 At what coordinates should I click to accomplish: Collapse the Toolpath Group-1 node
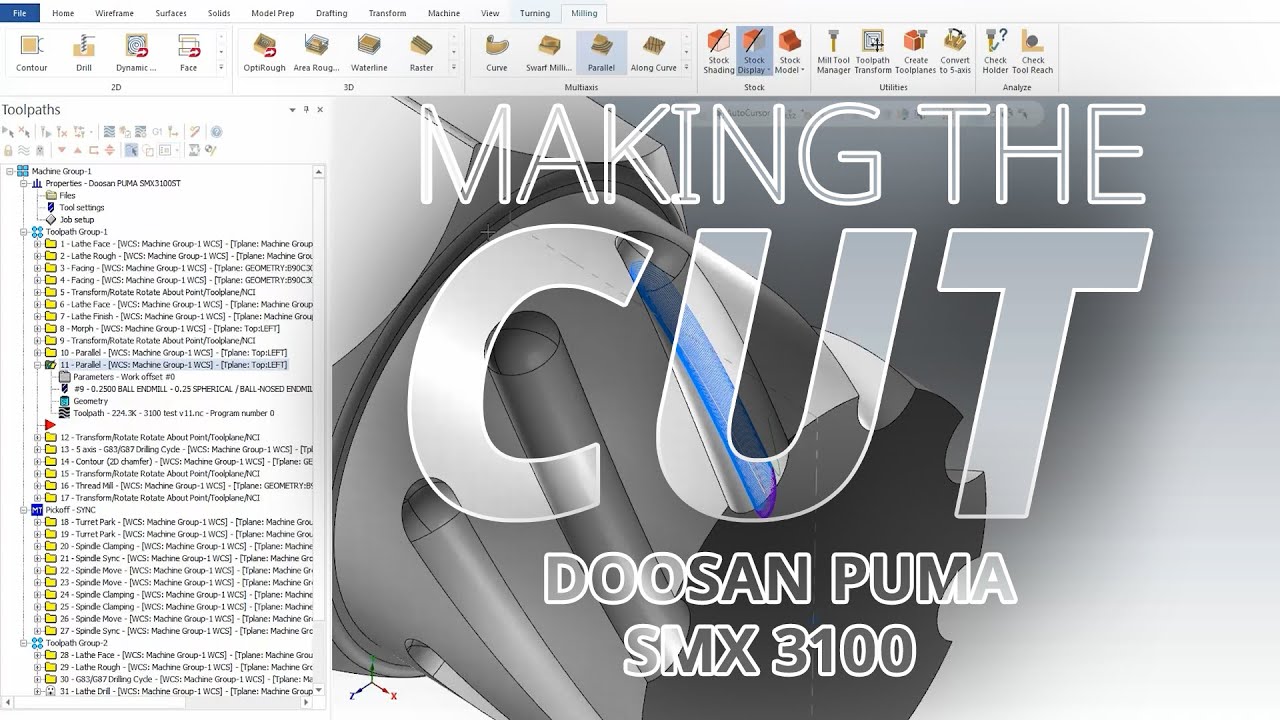(24, 232)
